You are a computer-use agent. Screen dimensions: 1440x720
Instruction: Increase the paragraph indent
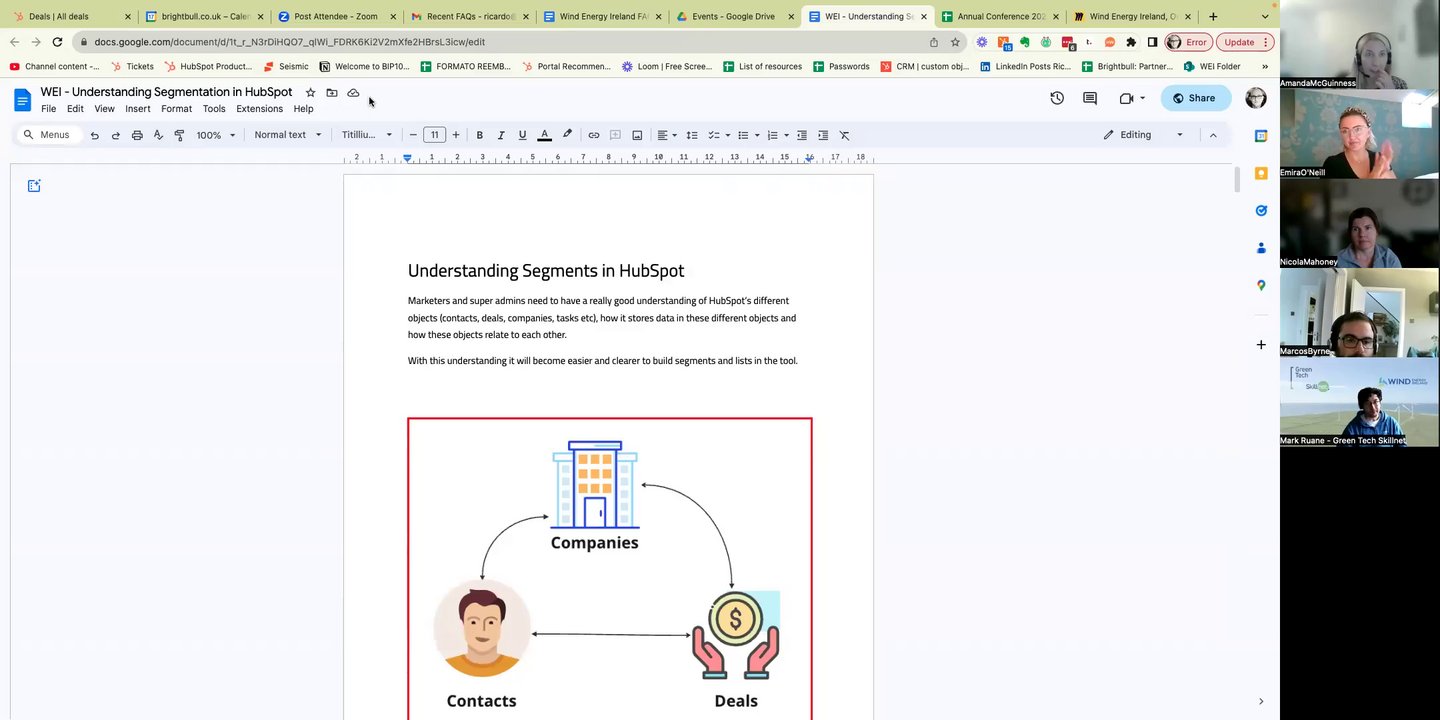click(823, 135)
